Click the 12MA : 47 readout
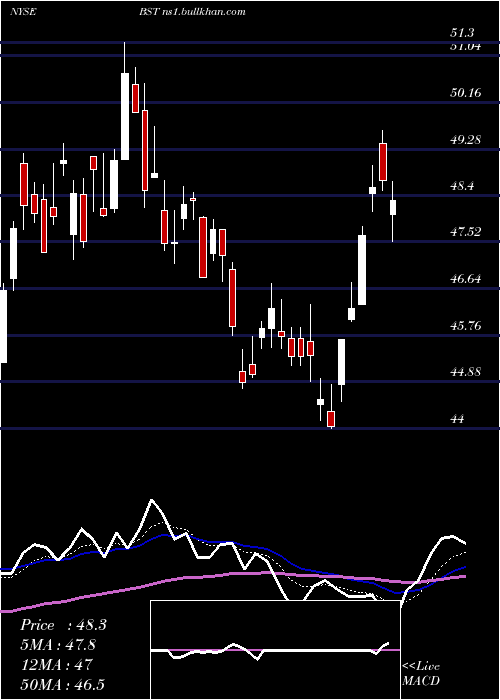 click(56, 664)
